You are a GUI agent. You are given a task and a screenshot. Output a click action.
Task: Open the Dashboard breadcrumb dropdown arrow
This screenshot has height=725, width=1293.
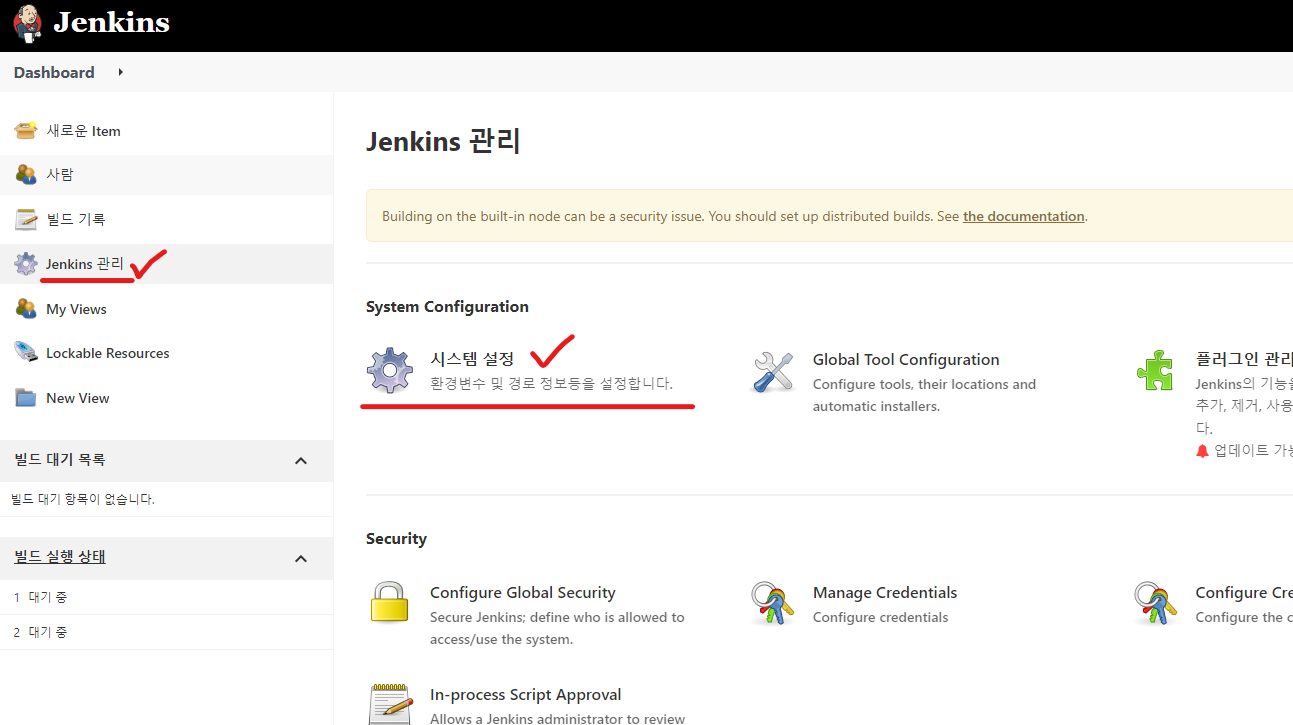121,72
